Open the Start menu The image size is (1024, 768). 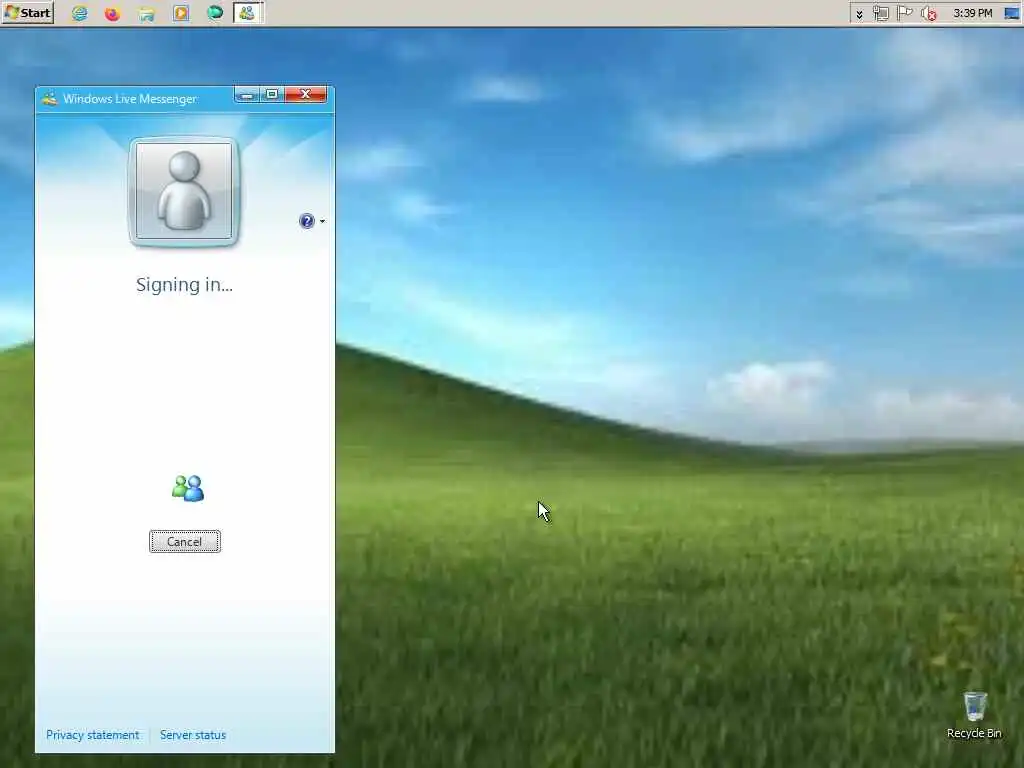coord(27,12)
